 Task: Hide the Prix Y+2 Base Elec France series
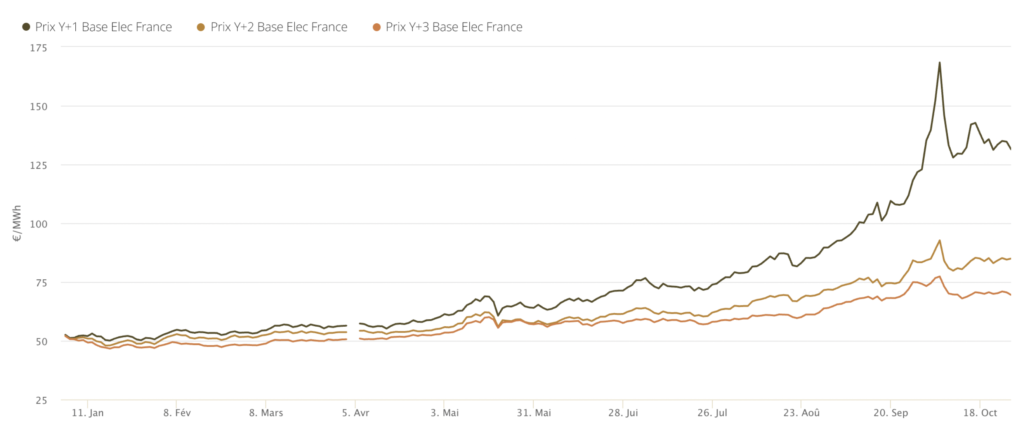point(279,27)
